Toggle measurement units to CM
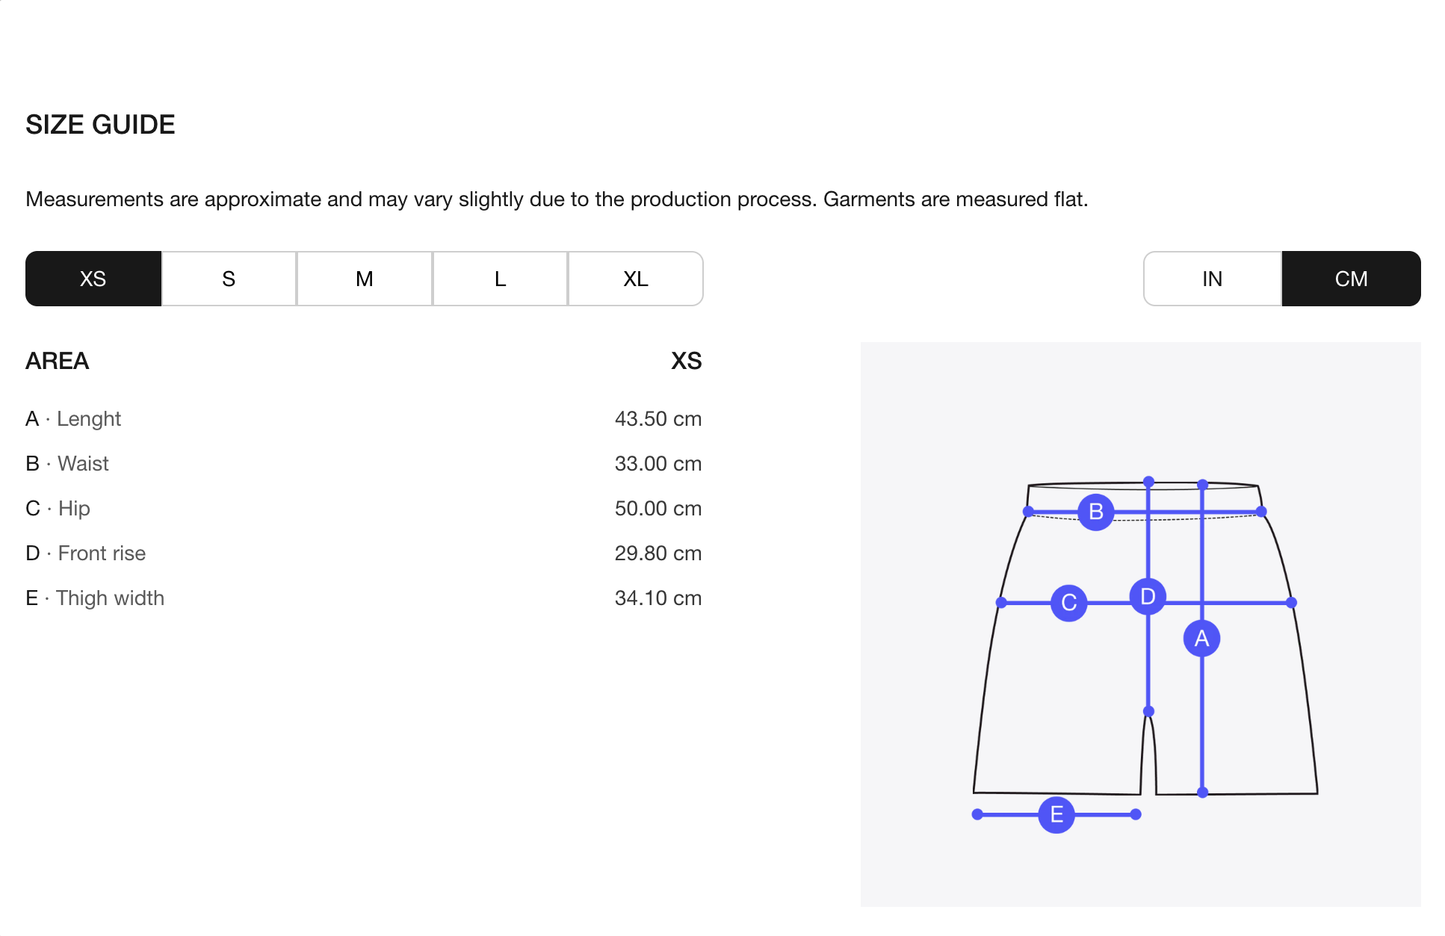The image size is (1445, 936). click(x=1350, y=279)
